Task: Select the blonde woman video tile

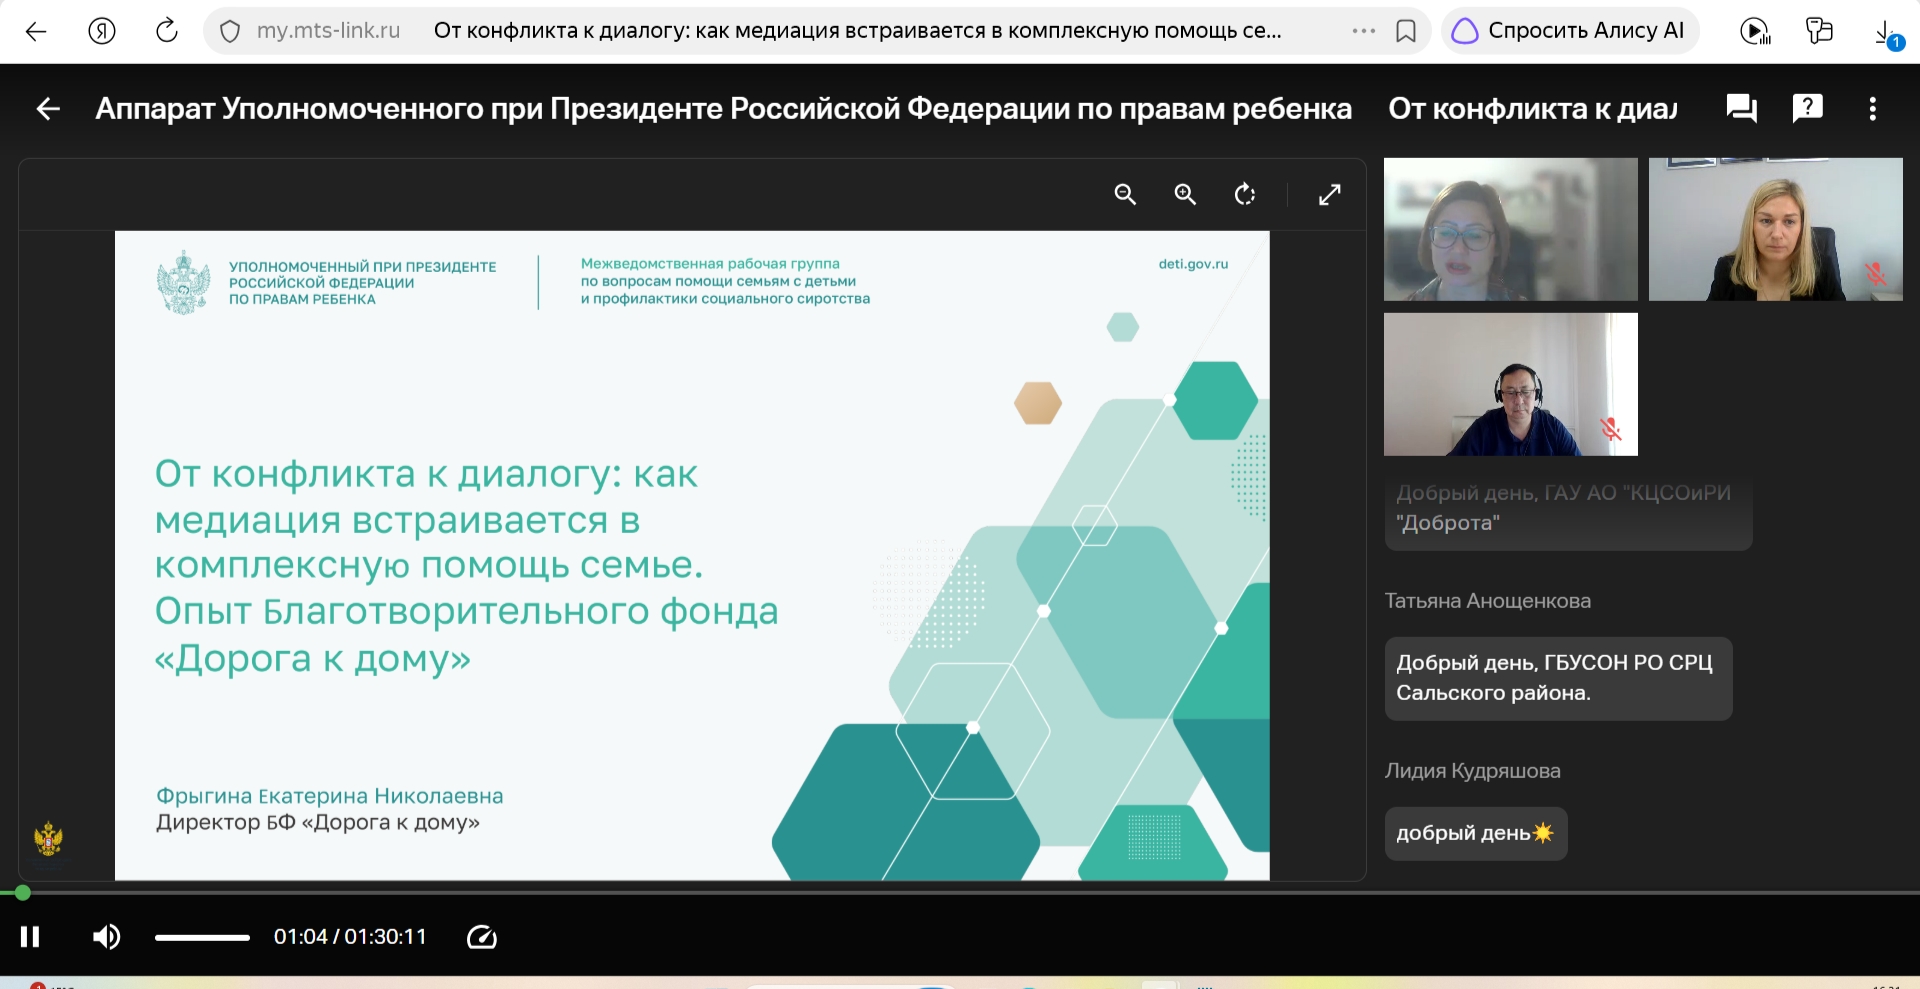Action: tap(1776, 229)
